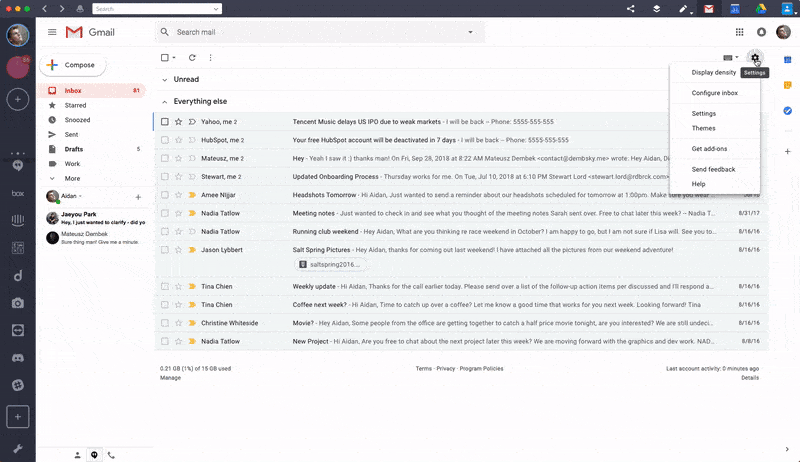
Task: Open the more options three-dot menu
Action: point(210,58)
